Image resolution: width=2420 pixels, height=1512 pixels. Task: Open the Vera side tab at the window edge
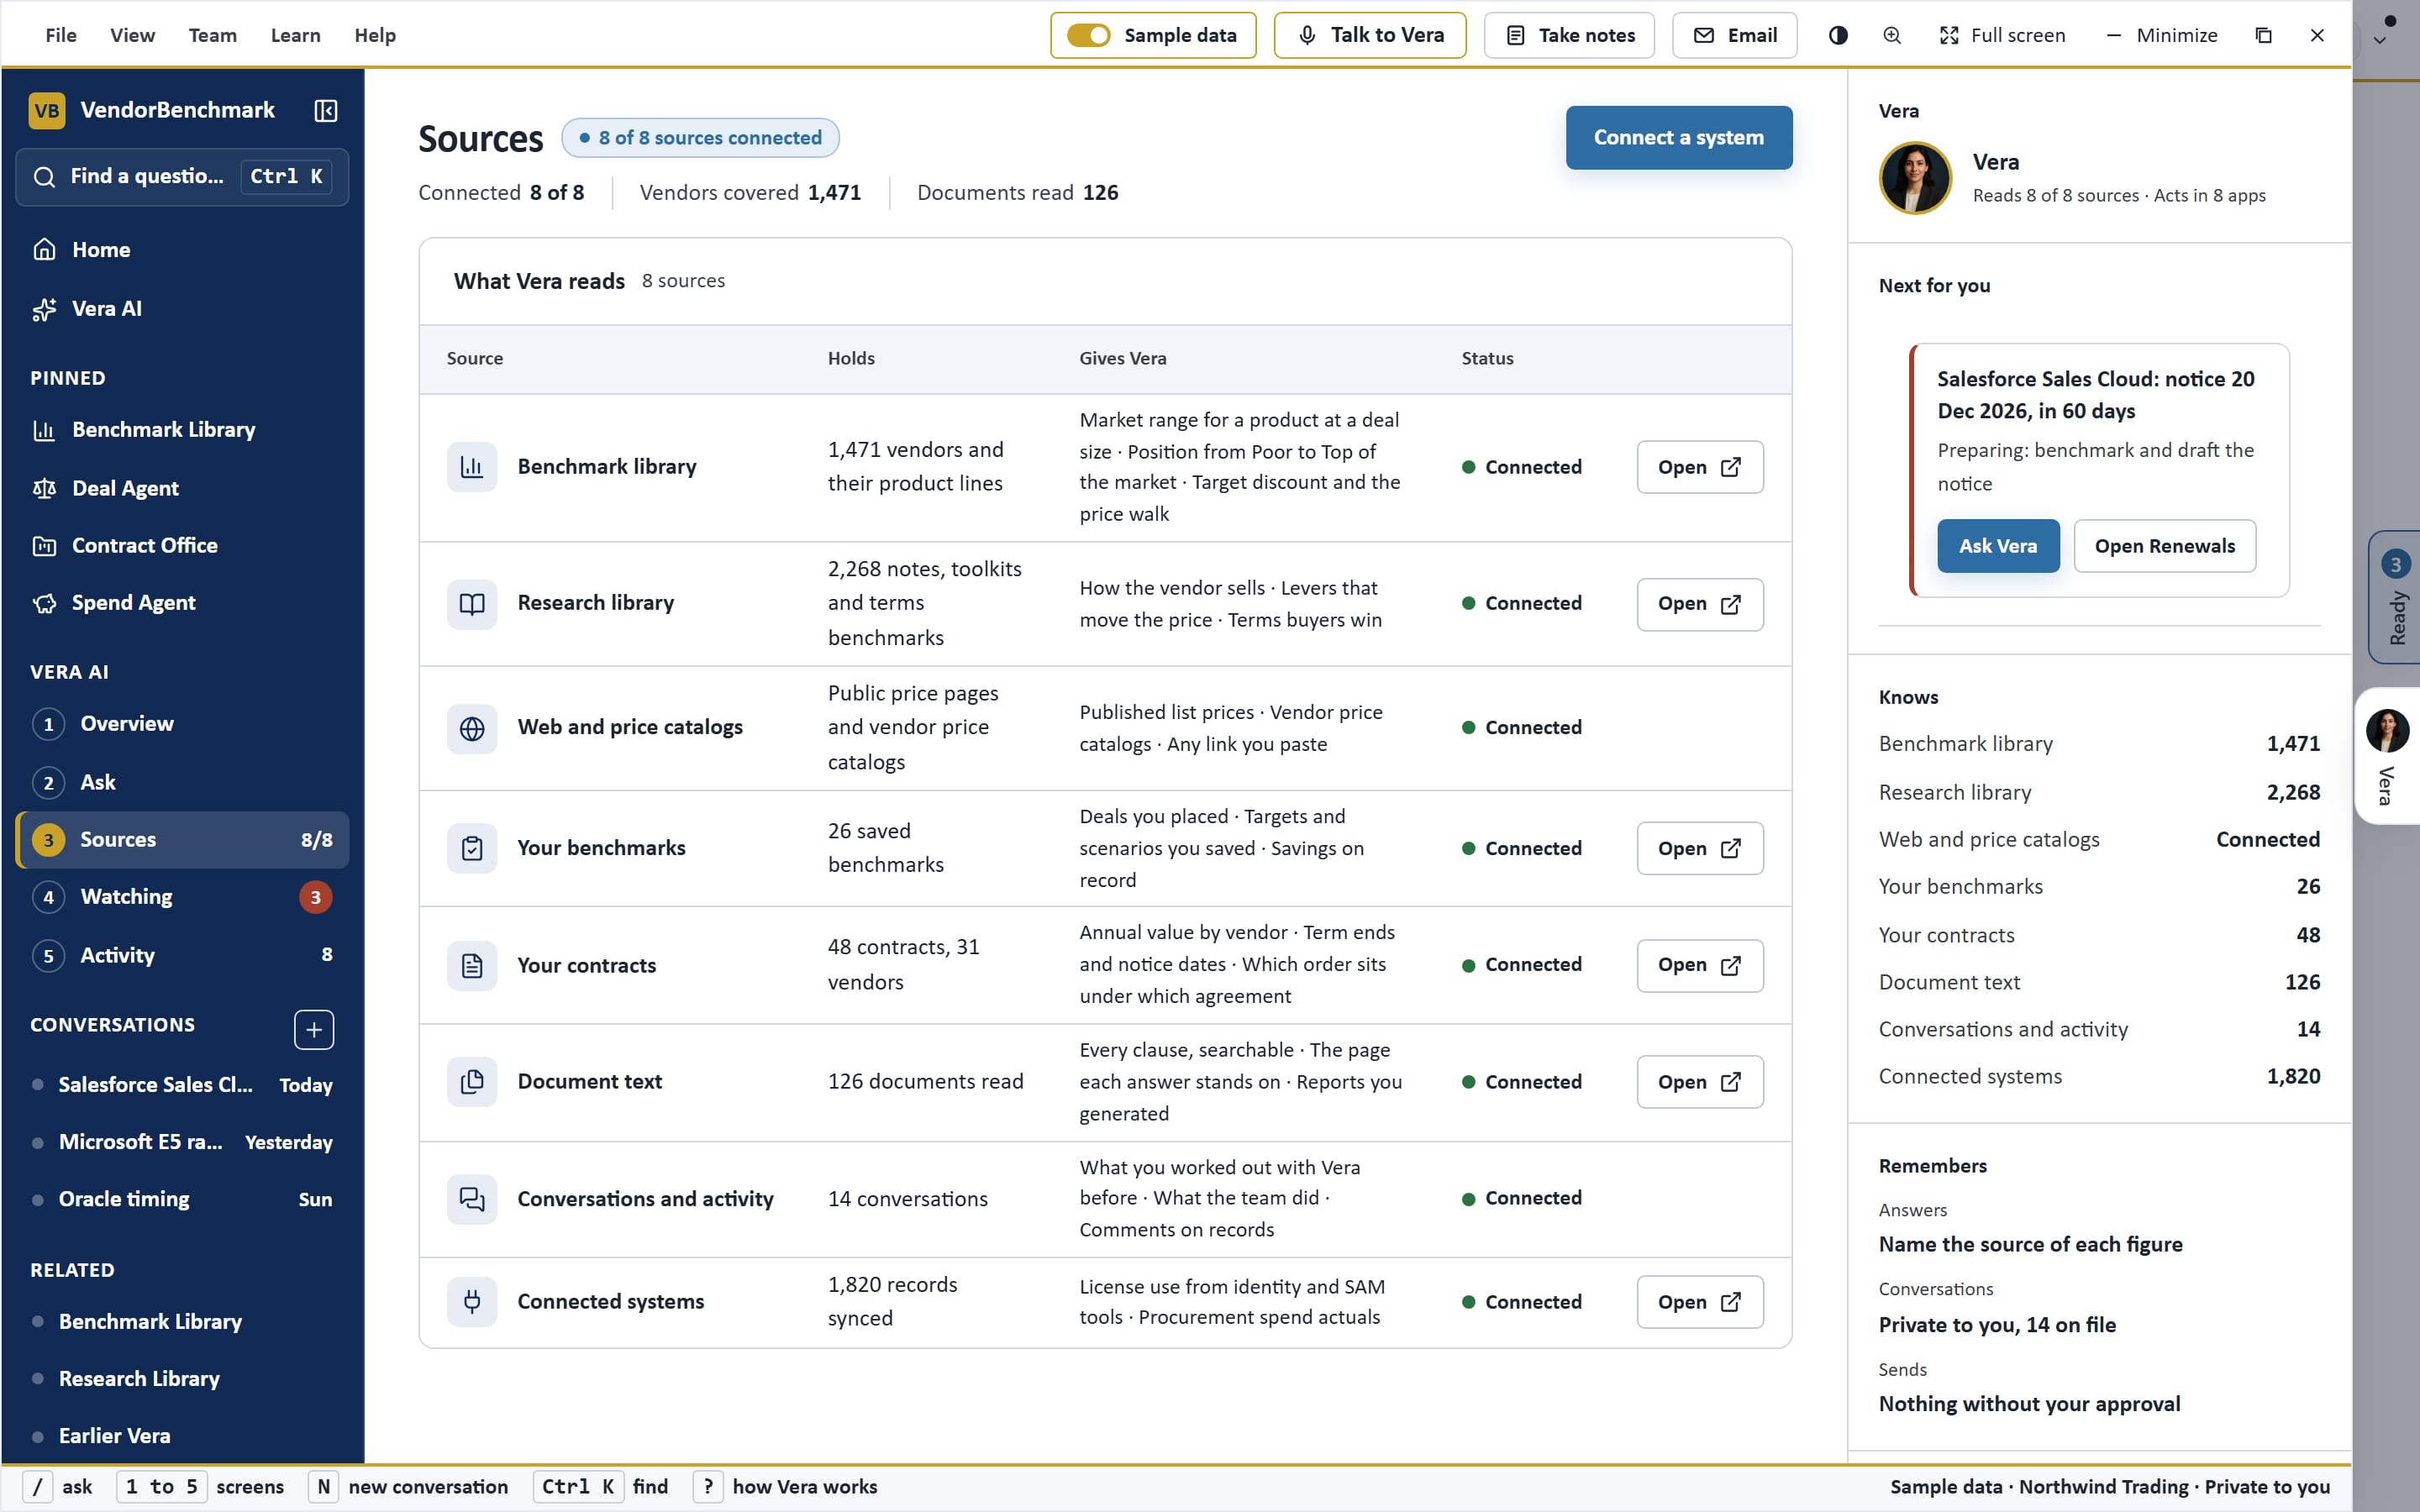tap(2388, 756)
